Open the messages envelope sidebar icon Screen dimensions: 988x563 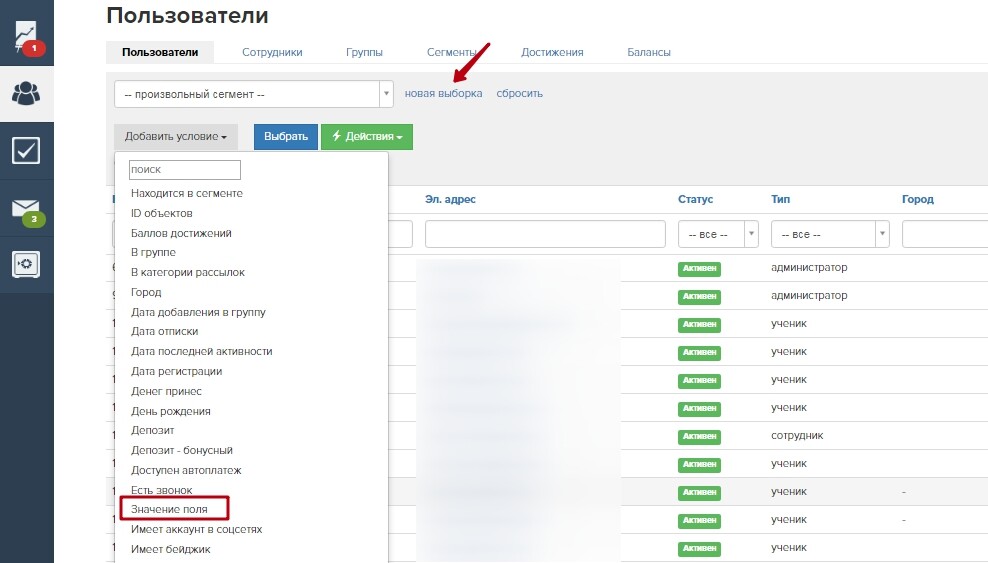(26, 209)
